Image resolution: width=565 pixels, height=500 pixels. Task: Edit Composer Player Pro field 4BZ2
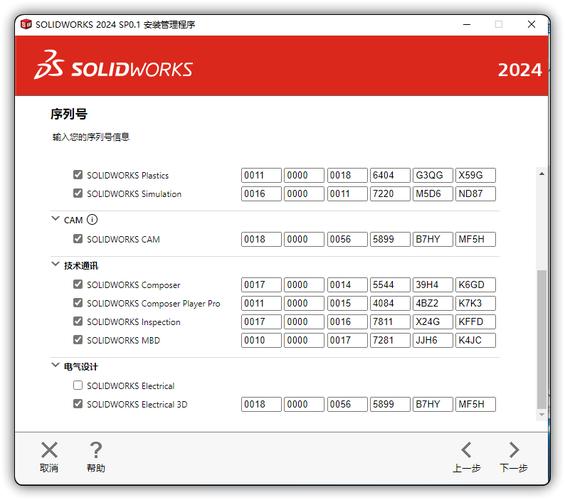click(432, 303)
